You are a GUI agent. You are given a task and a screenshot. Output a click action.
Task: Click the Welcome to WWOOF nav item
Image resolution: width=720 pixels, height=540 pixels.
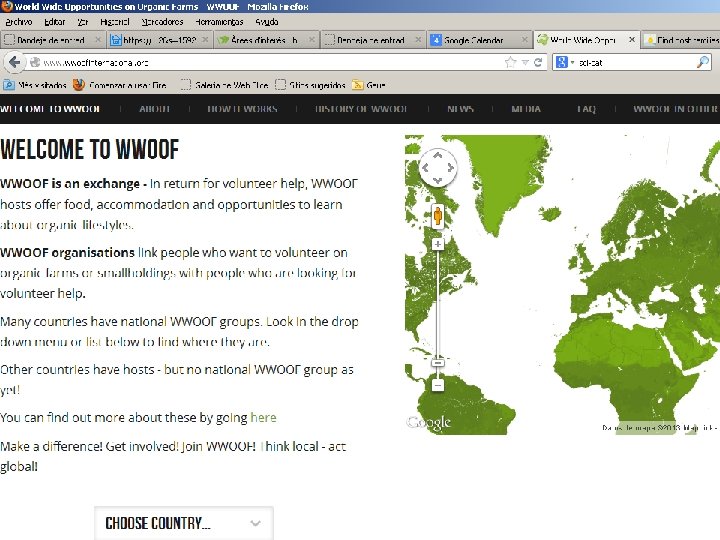[50, 109]
